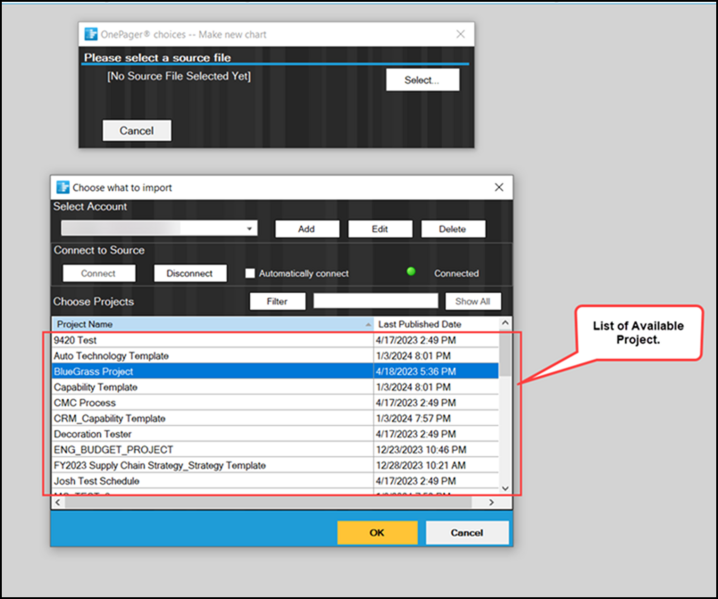Click the green Connected status indicator
Screen dimensions: 718x599
pos(411,272)
